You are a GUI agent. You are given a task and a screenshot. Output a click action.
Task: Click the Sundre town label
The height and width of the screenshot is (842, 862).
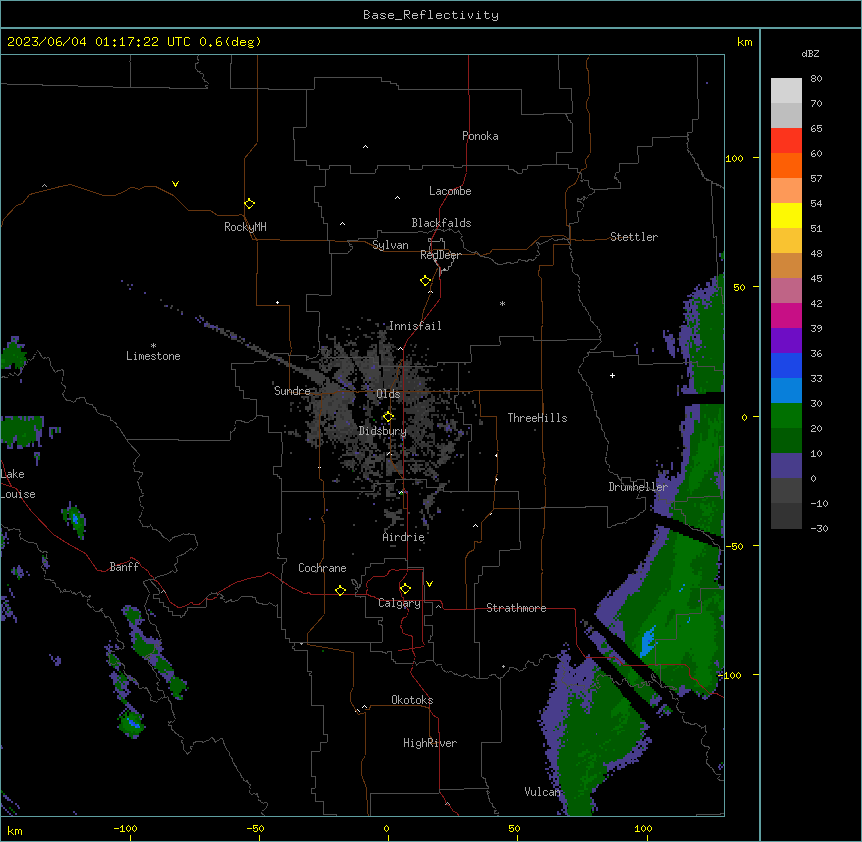[292, 391]
